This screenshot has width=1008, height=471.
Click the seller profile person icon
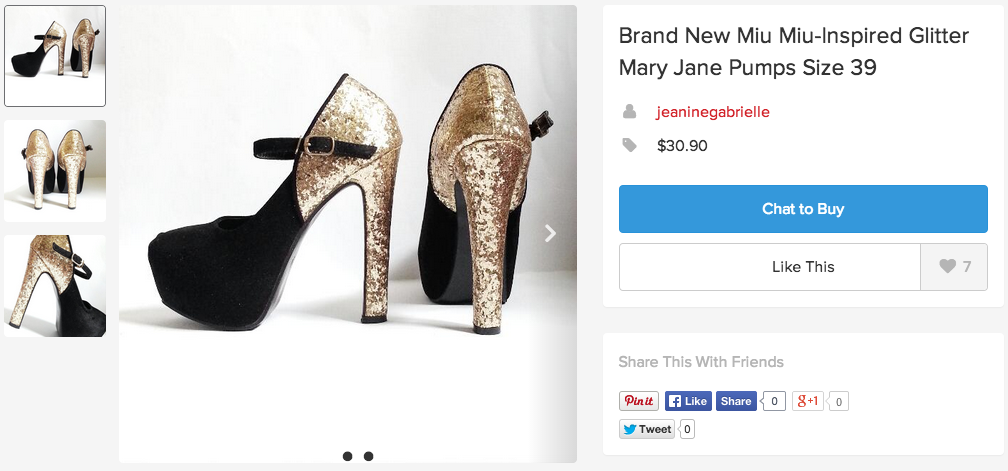pyautogui.click(x=630, y=111)
